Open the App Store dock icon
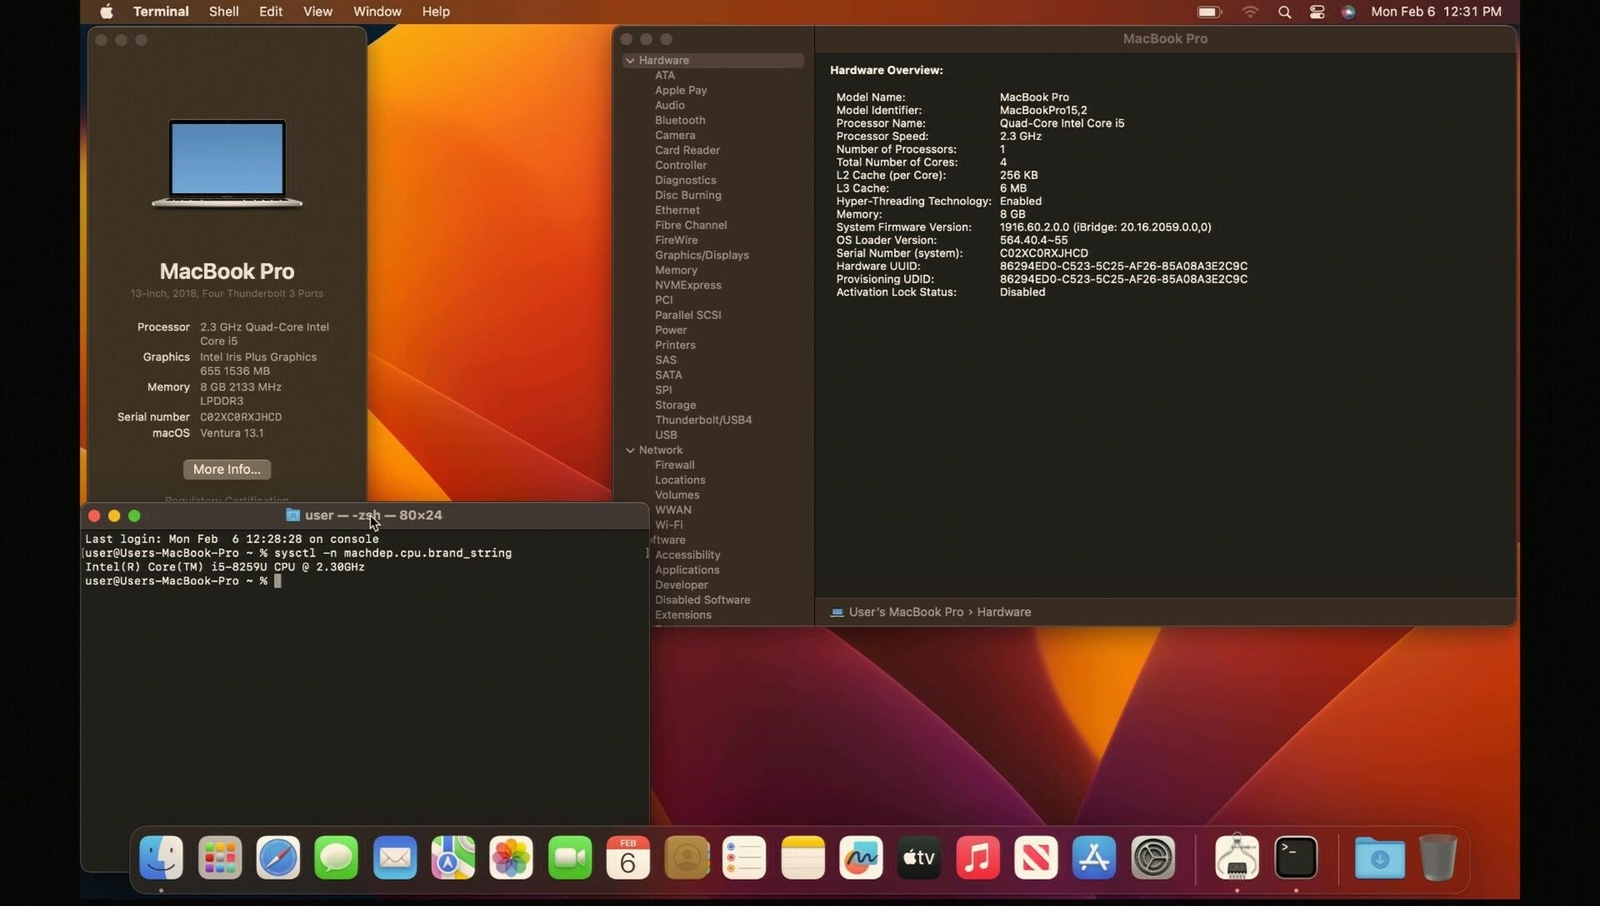The height and width of the screenshot is (906, 1600). point(1094,858)
